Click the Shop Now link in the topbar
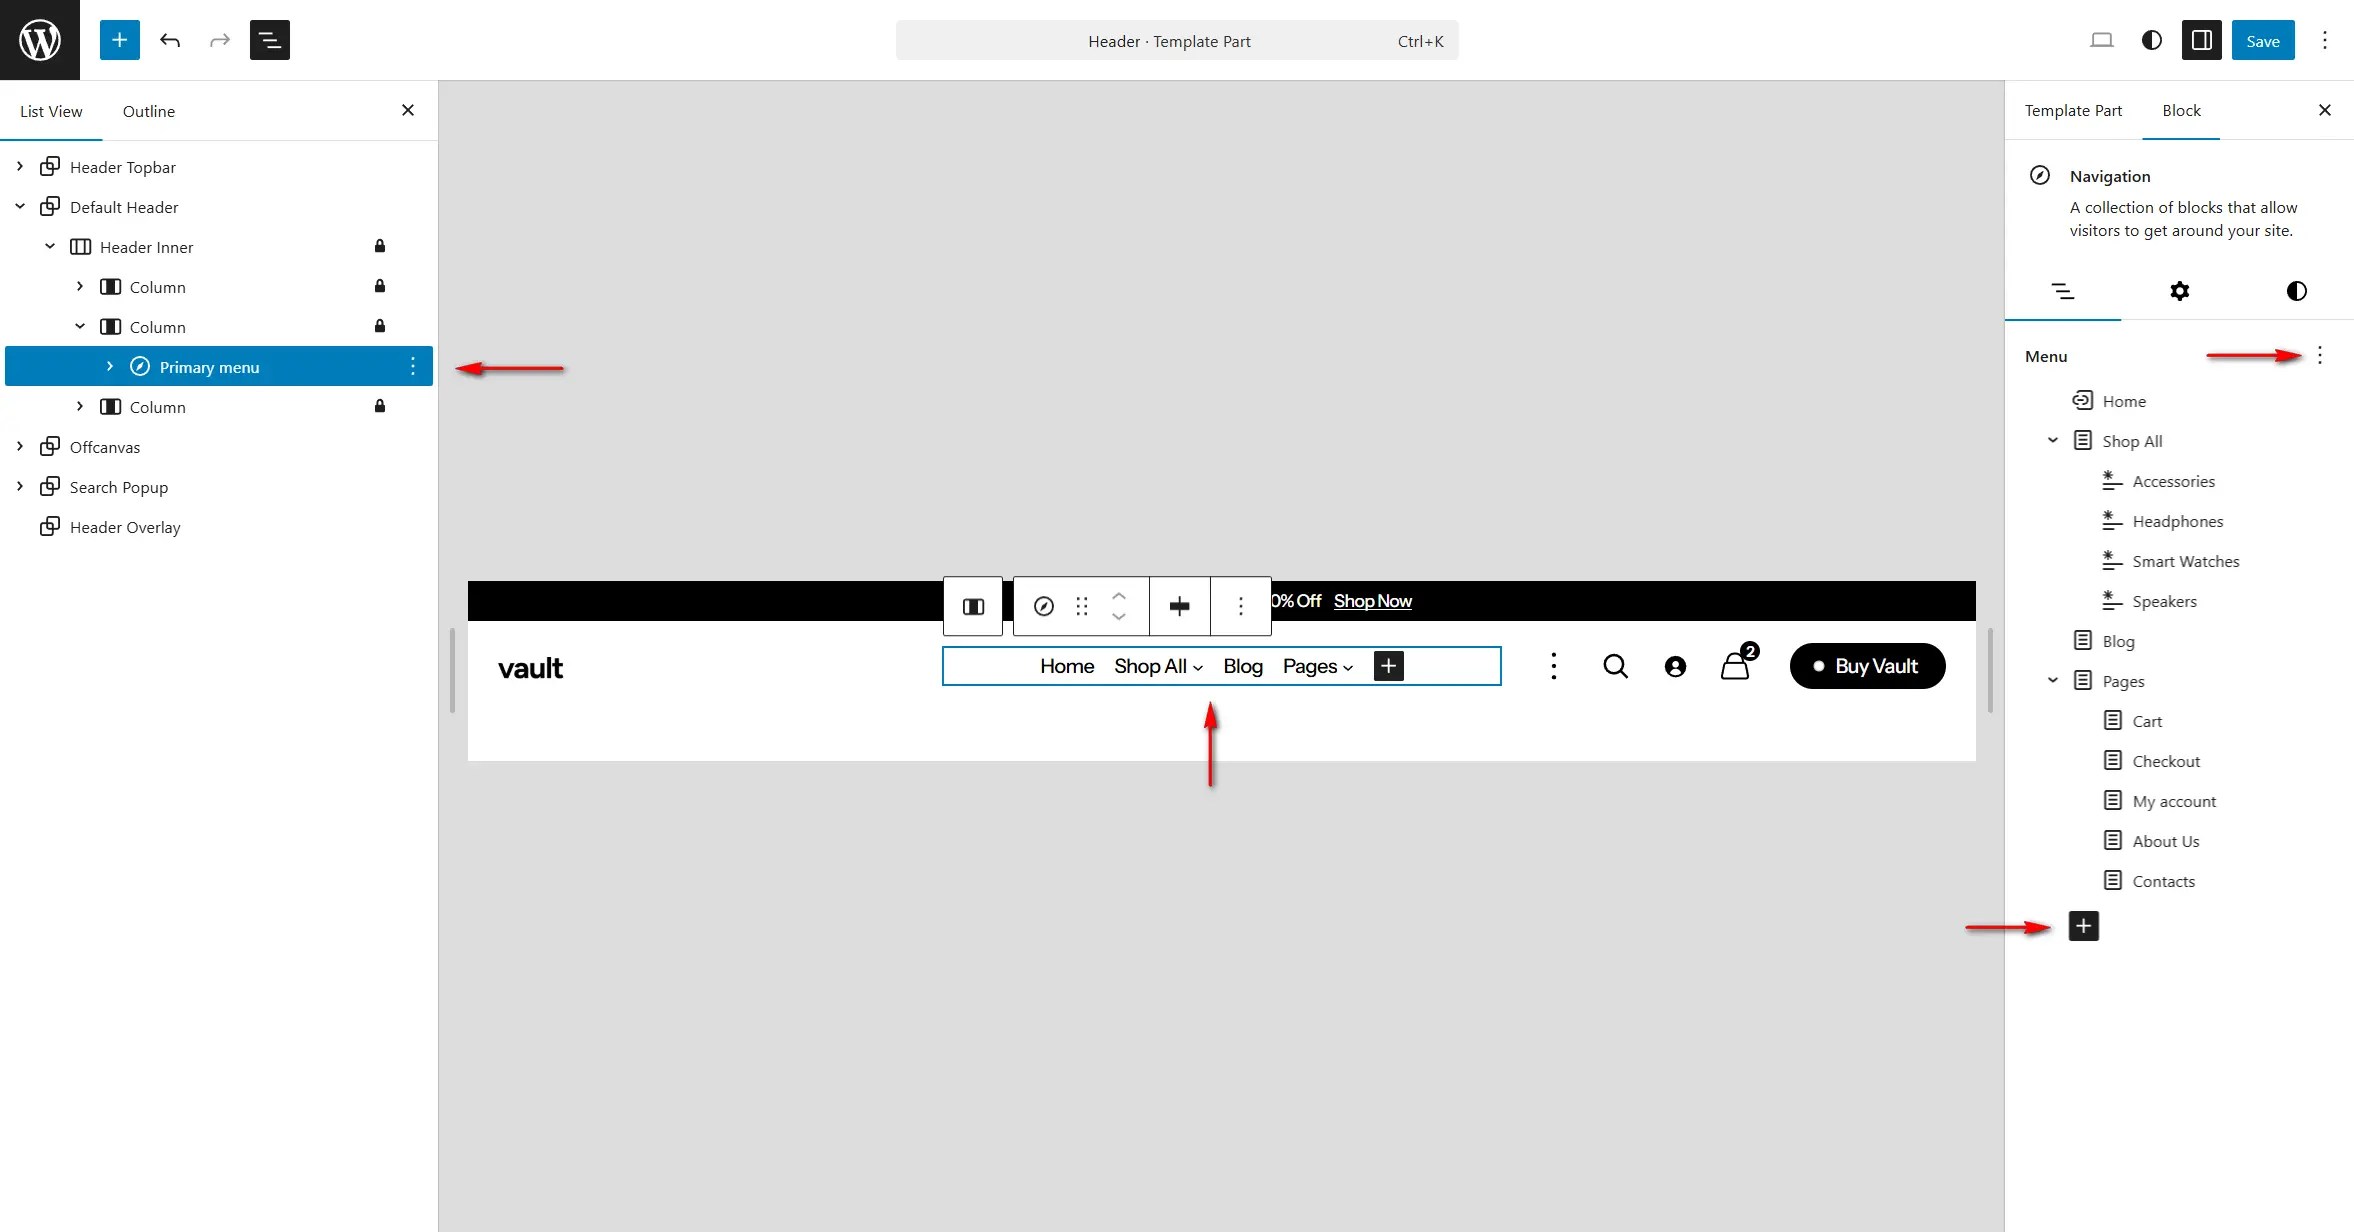This screenshot has height=1232, width=2354. [x=1372, y=601]
